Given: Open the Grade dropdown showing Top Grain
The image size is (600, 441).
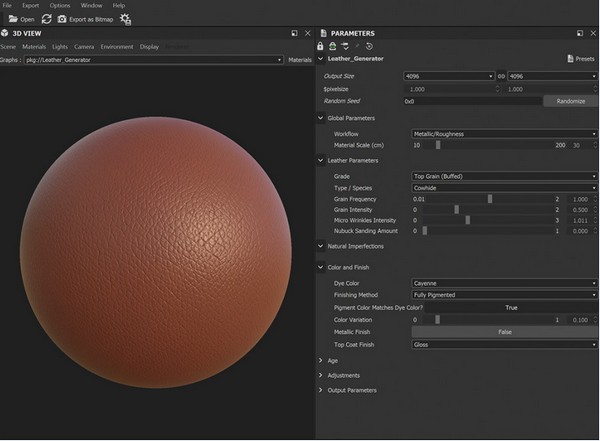Looking at the screenshot, I should pos(504,176).
